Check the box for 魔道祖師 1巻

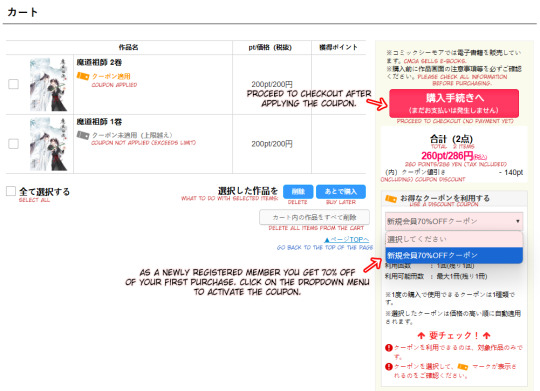[x=13, y=144]
